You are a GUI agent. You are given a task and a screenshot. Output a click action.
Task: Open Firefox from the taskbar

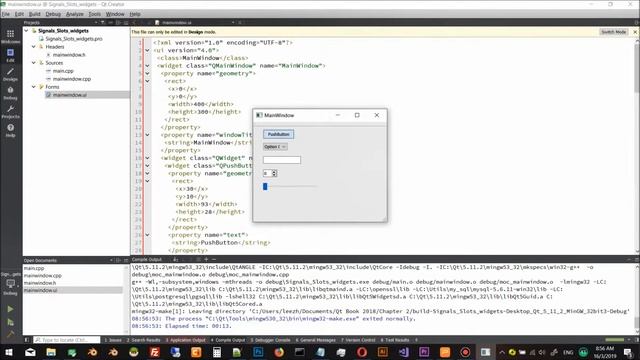coord(279,352)
